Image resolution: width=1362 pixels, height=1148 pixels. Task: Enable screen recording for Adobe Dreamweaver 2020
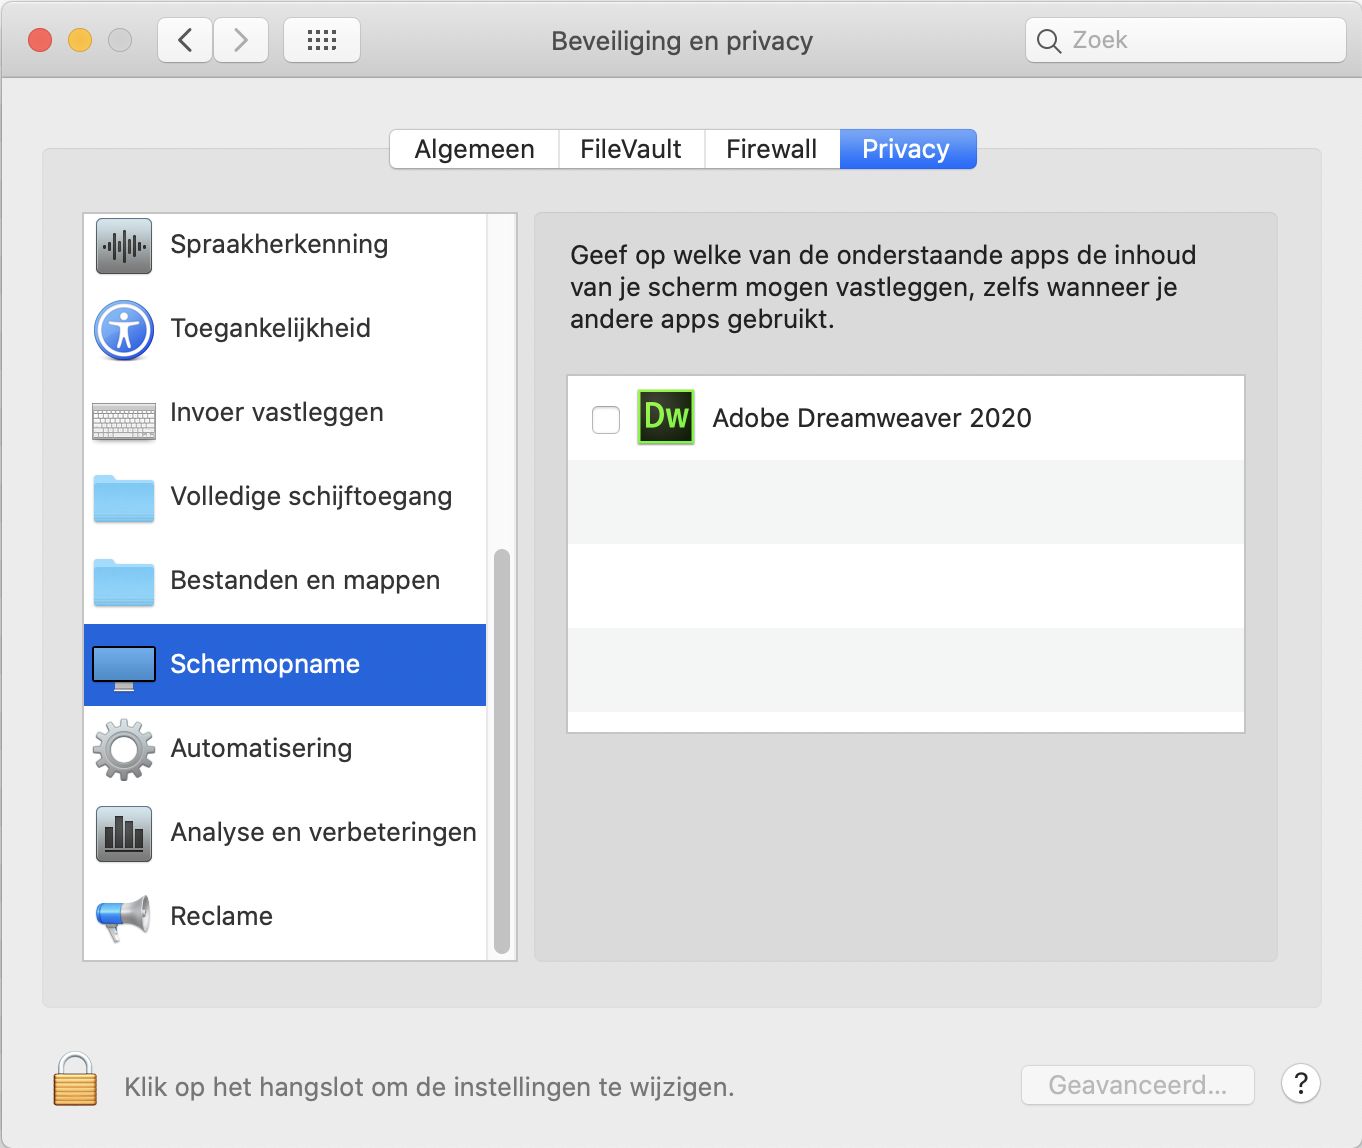click(605, 421)
